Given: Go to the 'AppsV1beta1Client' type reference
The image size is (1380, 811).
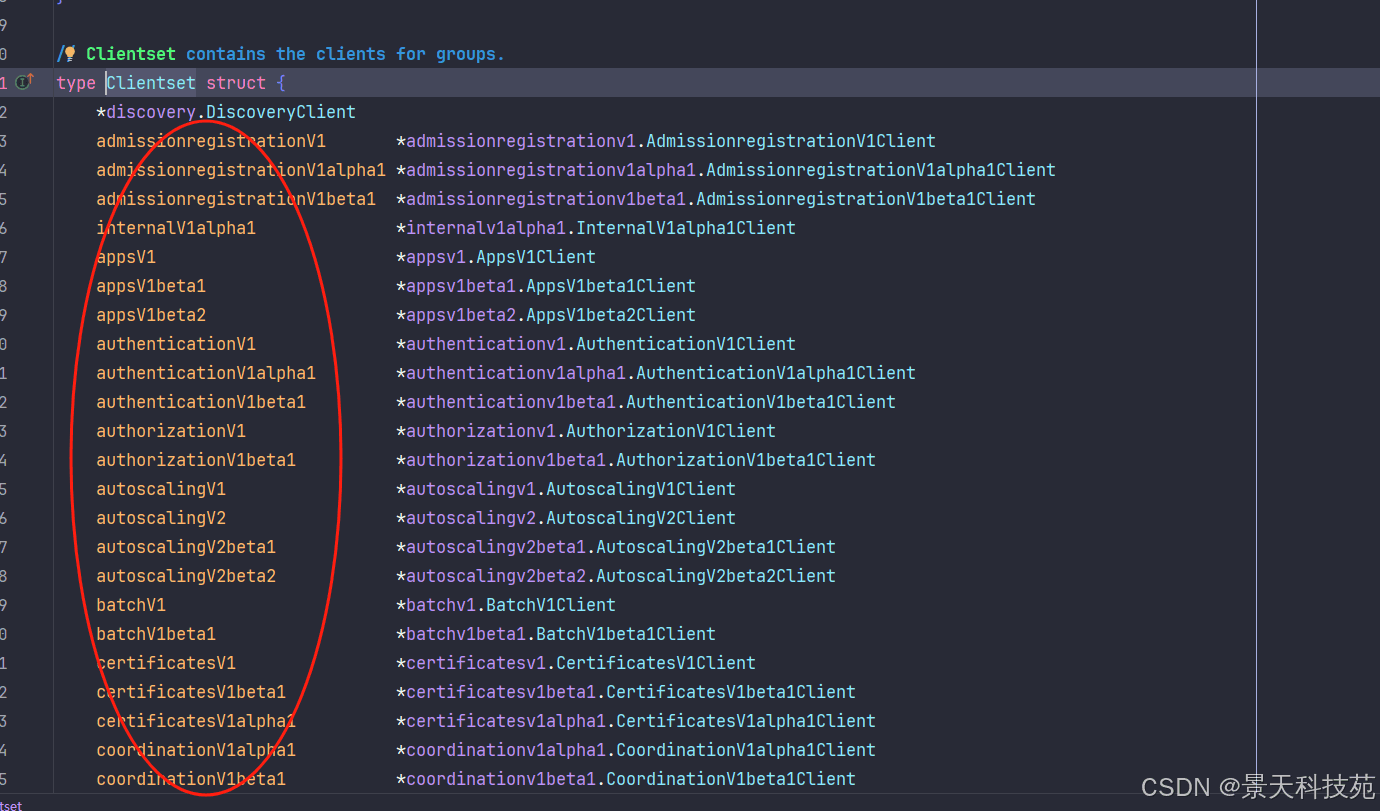Looking at the screenshot, I should tap(611, 286).
